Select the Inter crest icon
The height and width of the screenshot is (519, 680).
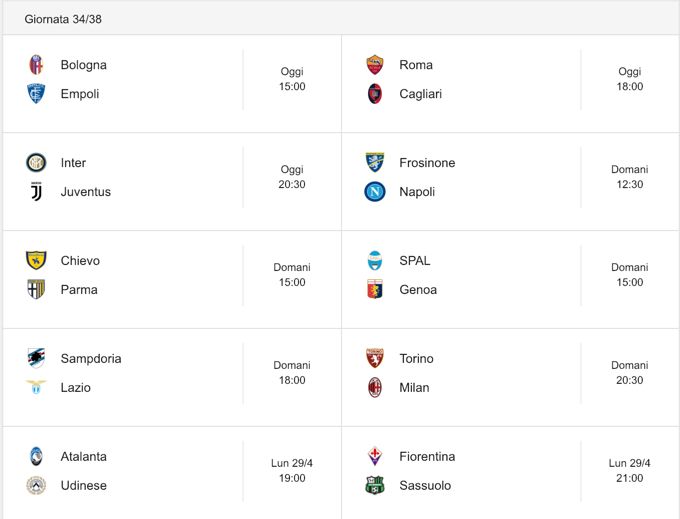[36, 163]
